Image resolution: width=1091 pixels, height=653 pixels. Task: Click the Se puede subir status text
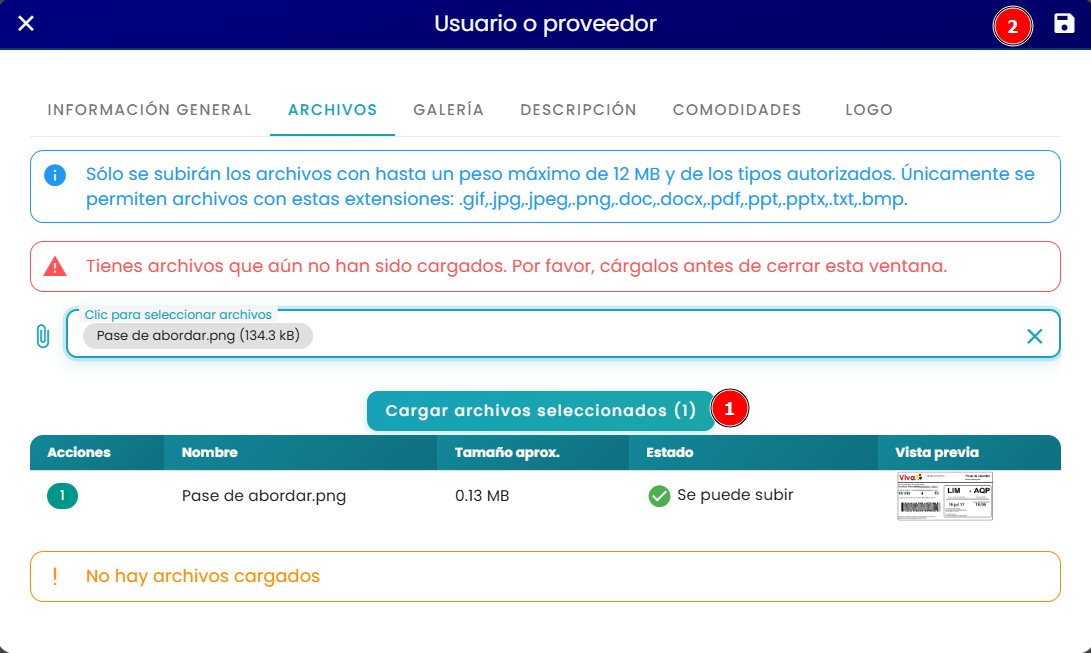[735, 495]
